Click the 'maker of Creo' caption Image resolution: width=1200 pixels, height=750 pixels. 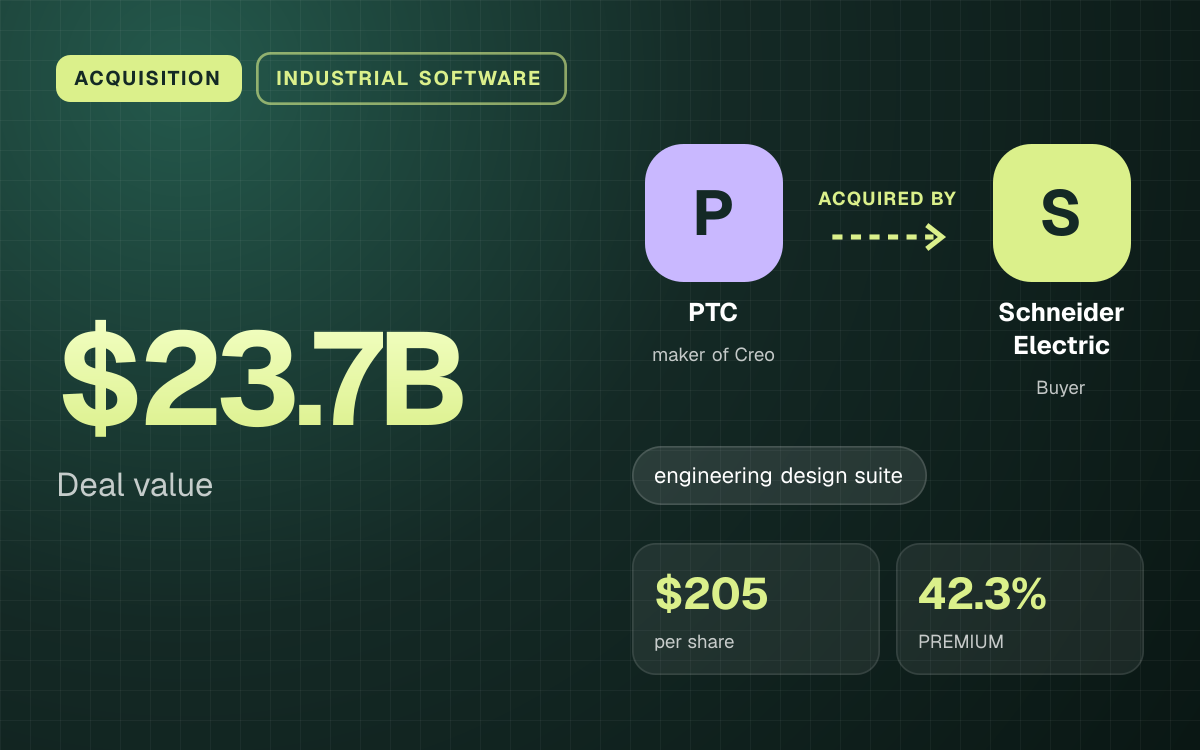coord(714,355)
